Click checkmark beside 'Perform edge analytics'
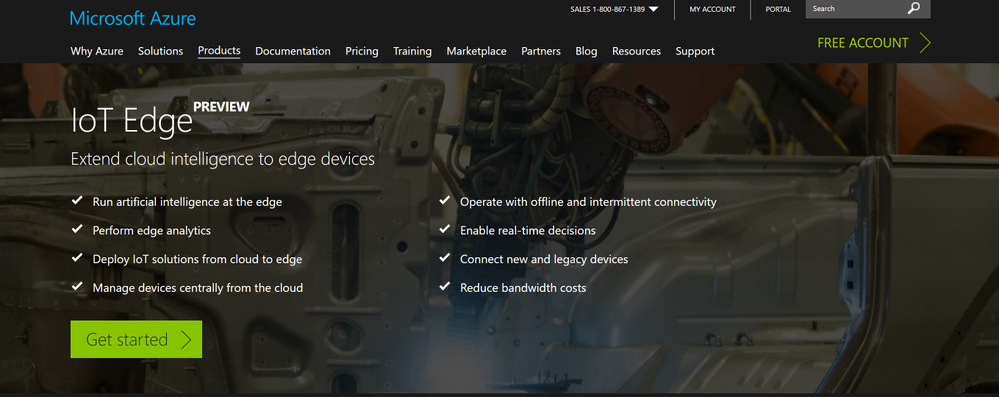This screenshot has width=999, height=397. pos(77,229)
